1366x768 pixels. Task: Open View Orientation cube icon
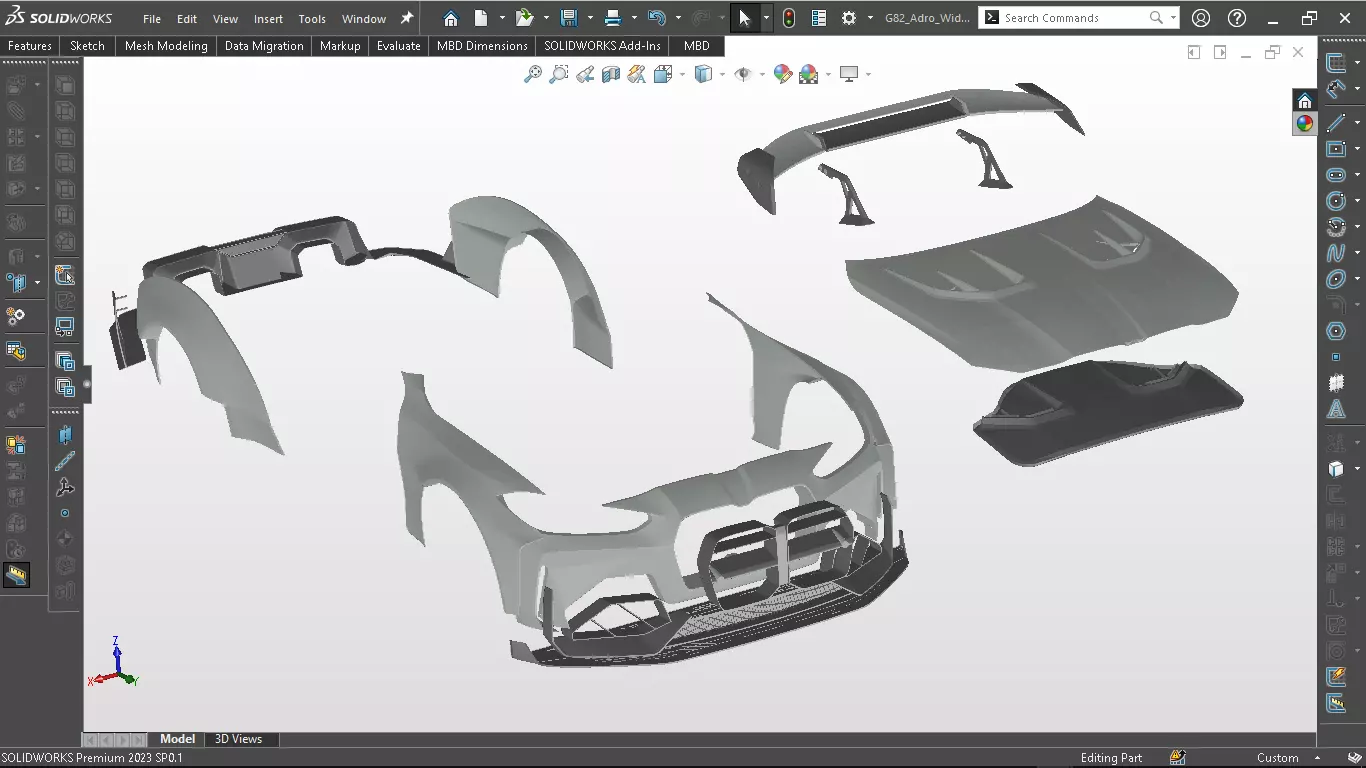(662, 74)
